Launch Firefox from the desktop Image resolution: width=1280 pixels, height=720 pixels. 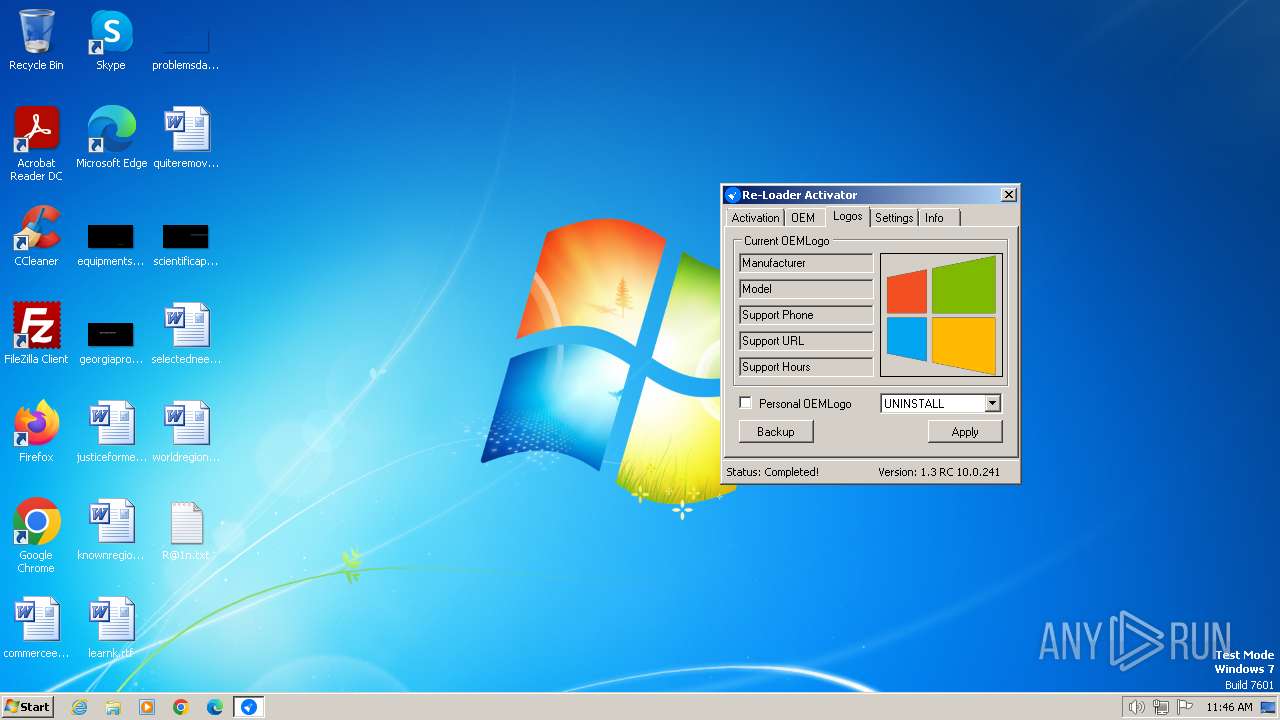pos(36,432)
